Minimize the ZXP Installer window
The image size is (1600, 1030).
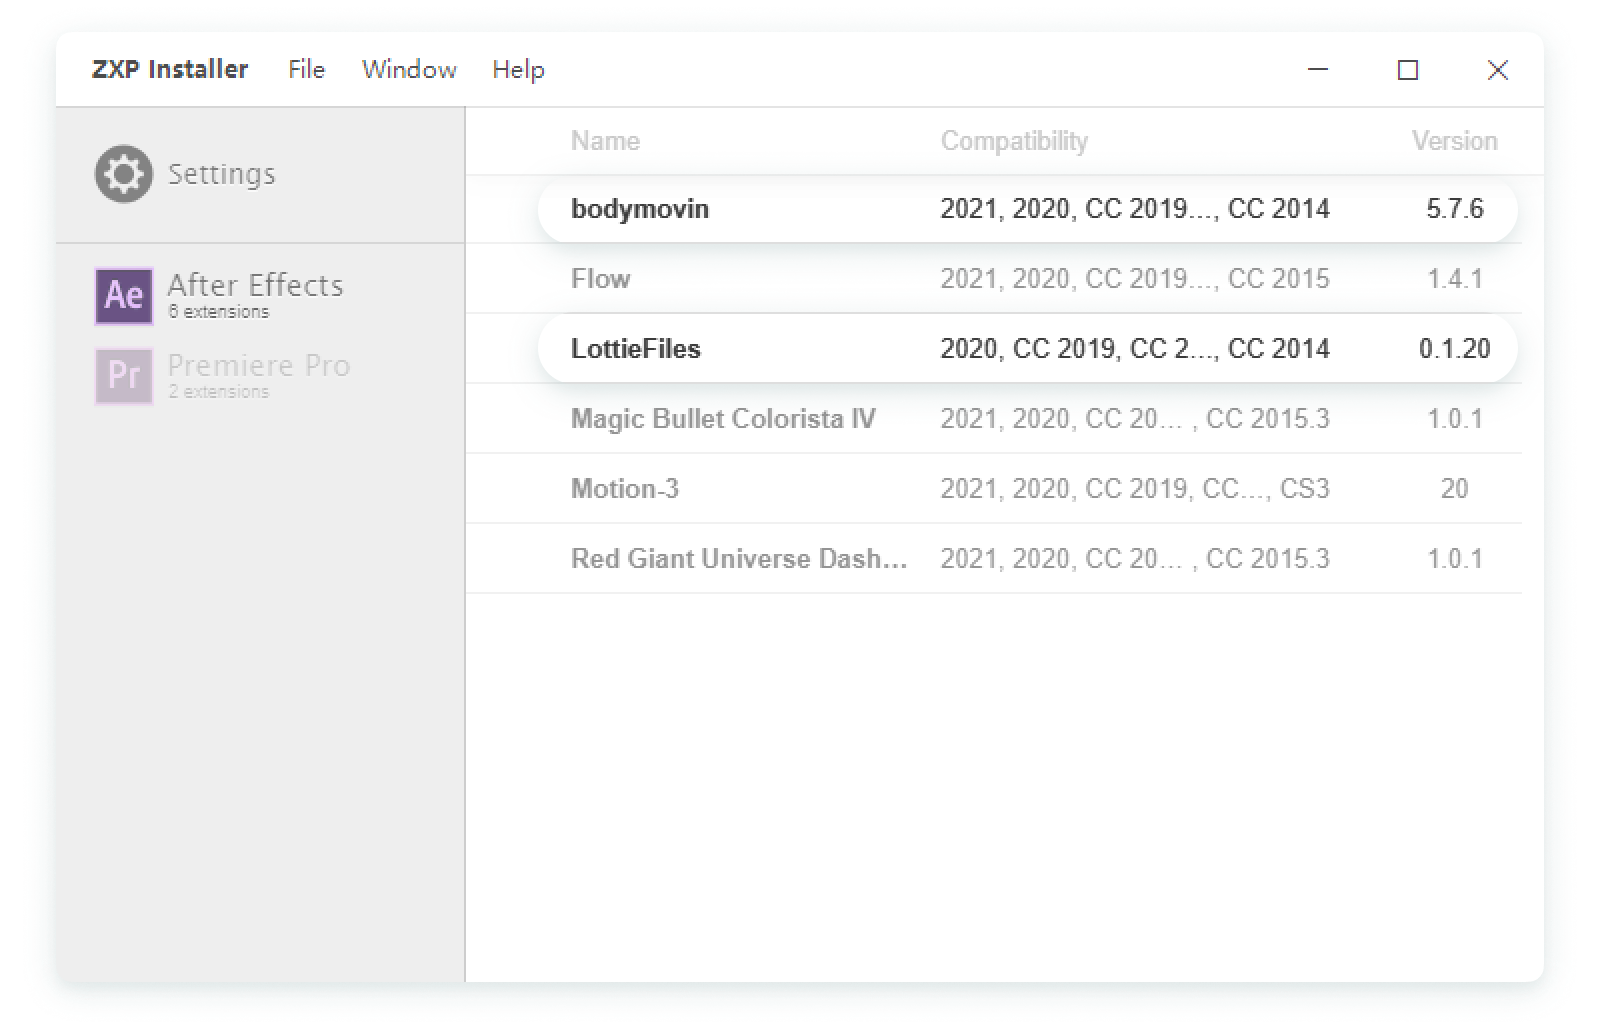(x=1318, y=70)
